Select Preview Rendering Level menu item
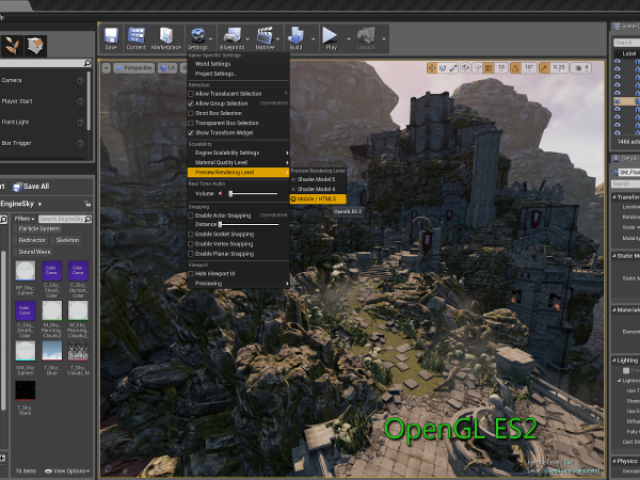 (238, 172)
